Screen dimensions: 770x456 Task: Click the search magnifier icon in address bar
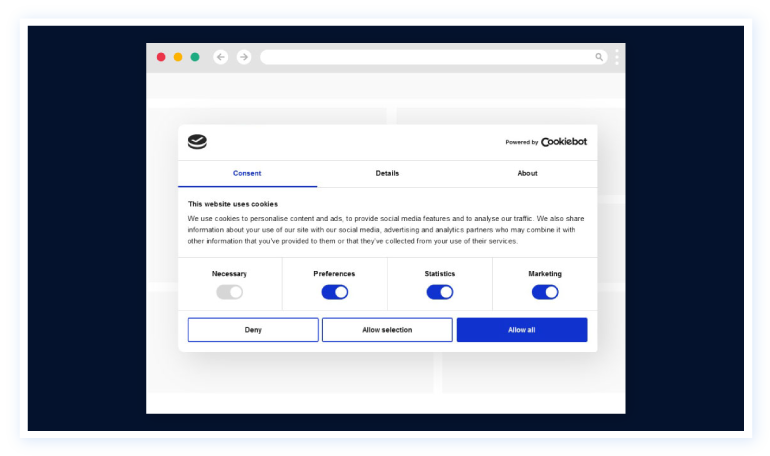coord(599,57)
